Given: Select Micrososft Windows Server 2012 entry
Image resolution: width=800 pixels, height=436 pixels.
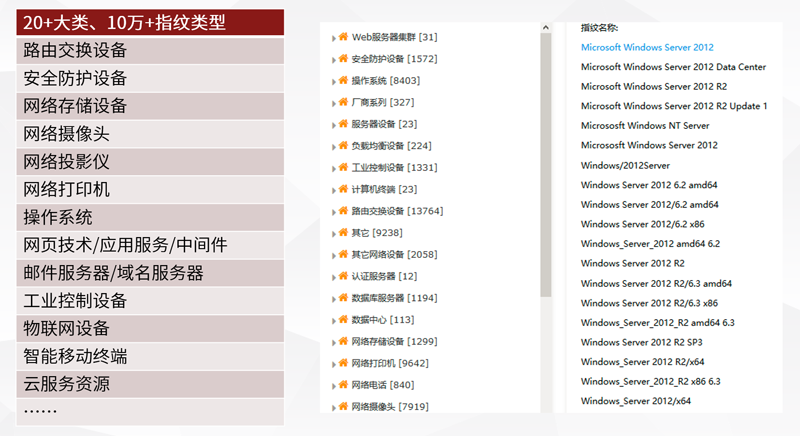Looking at the screenshot, I should point(649,145).
